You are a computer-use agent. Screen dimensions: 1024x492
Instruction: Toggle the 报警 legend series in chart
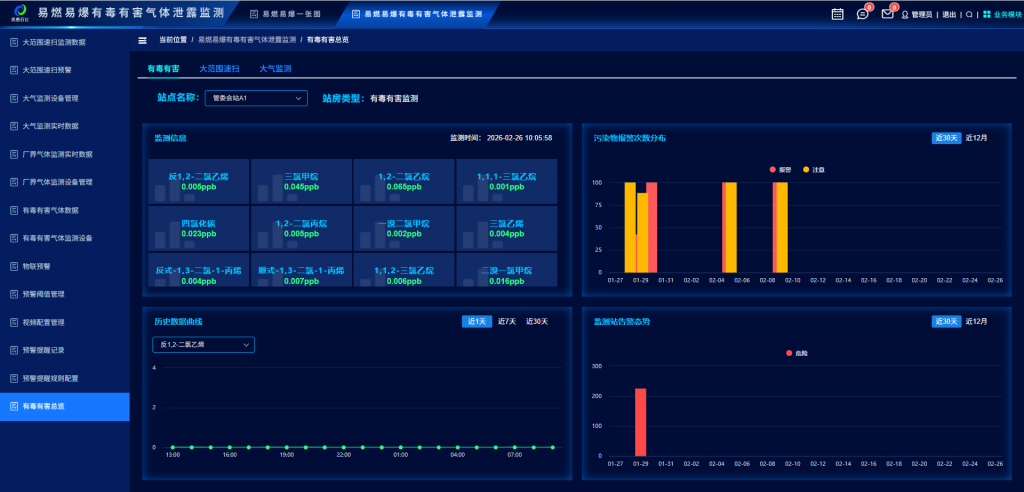click(780, 169)
